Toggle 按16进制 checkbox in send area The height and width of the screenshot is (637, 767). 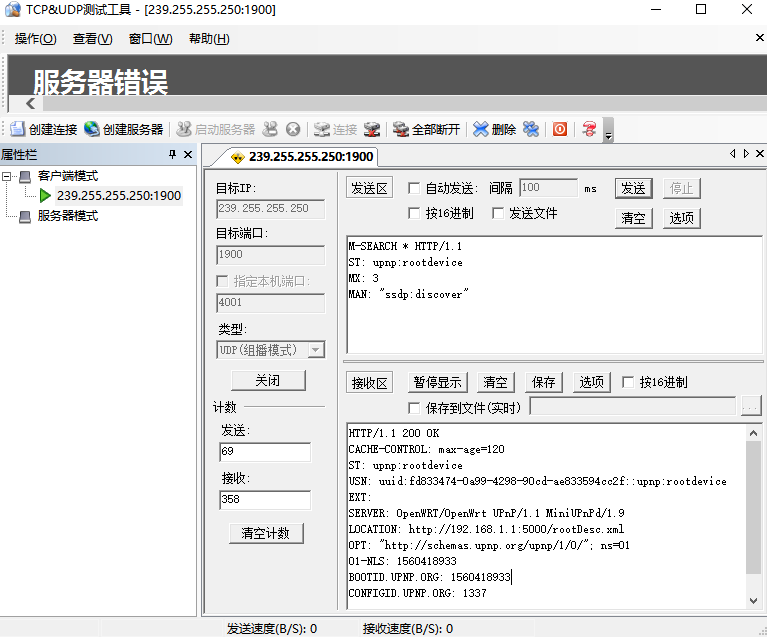(x=414, y=213)
